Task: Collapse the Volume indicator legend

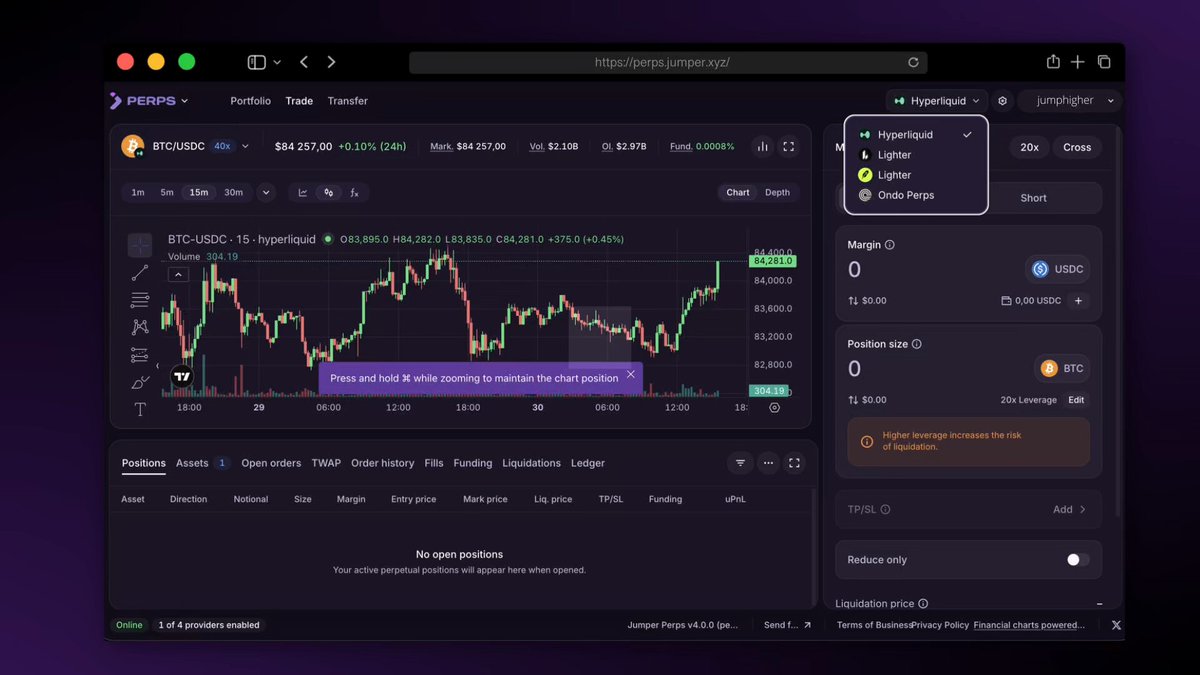Action: 178,274
